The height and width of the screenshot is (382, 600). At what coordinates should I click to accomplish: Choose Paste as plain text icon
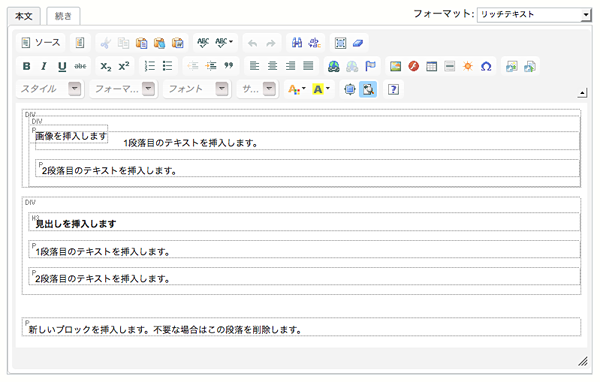tap(159, 43)
